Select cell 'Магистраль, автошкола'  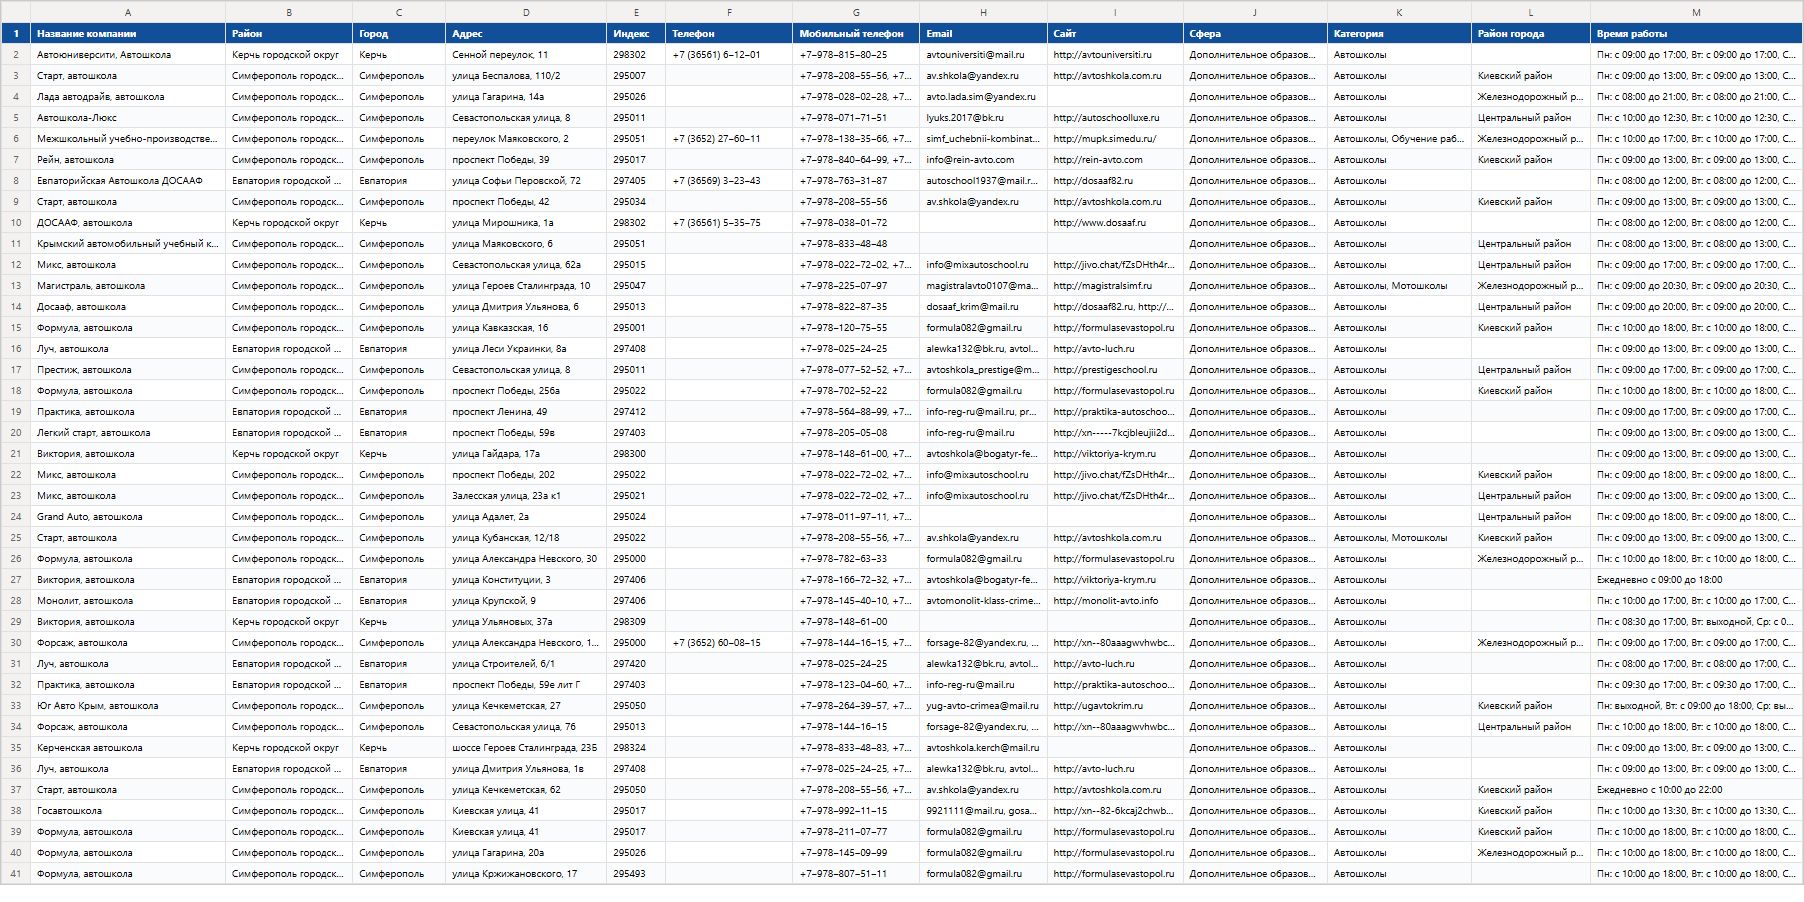point(128,286)
